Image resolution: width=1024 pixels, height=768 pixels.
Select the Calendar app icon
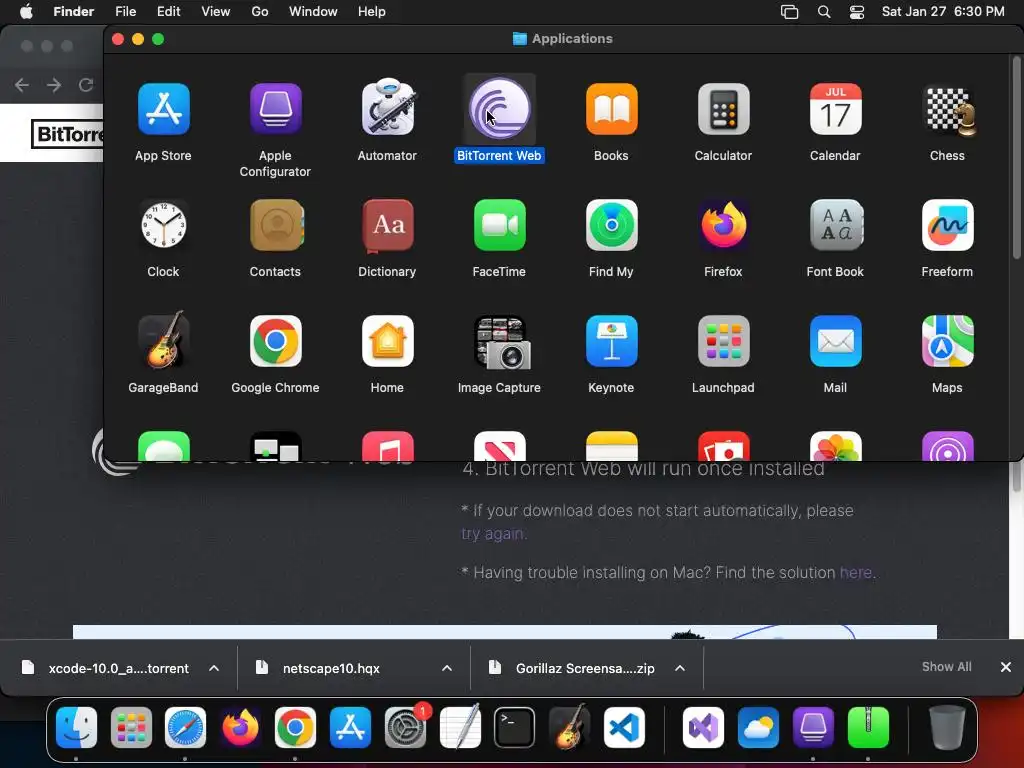tap(835, 109)
